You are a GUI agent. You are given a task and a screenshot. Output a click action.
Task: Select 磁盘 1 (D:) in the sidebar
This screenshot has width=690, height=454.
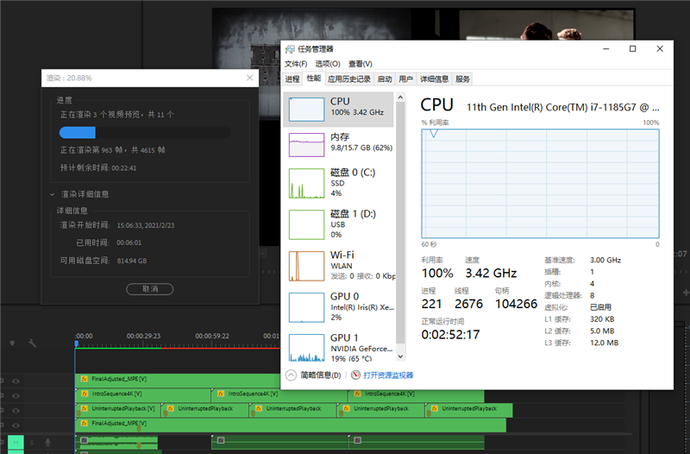click(339, 224)
